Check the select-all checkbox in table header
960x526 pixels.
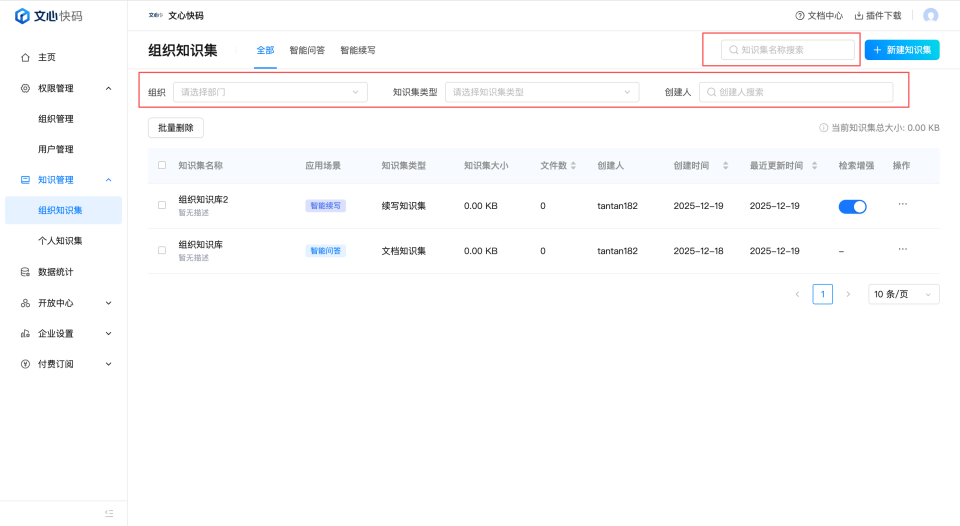pyautogui.click(x=162, y=165)
